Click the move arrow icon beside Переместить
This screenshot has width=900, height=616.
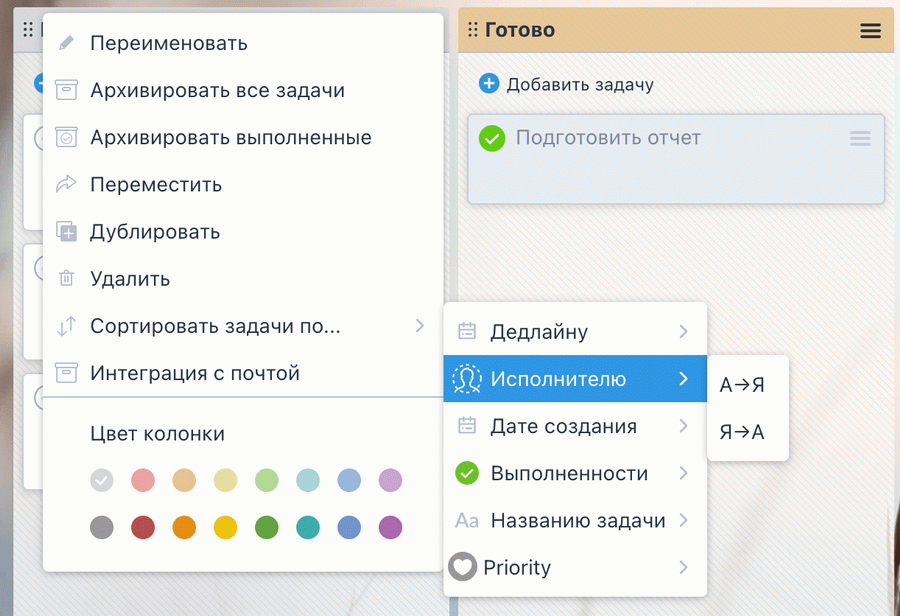pyautogui.click(x=66, y=185)
